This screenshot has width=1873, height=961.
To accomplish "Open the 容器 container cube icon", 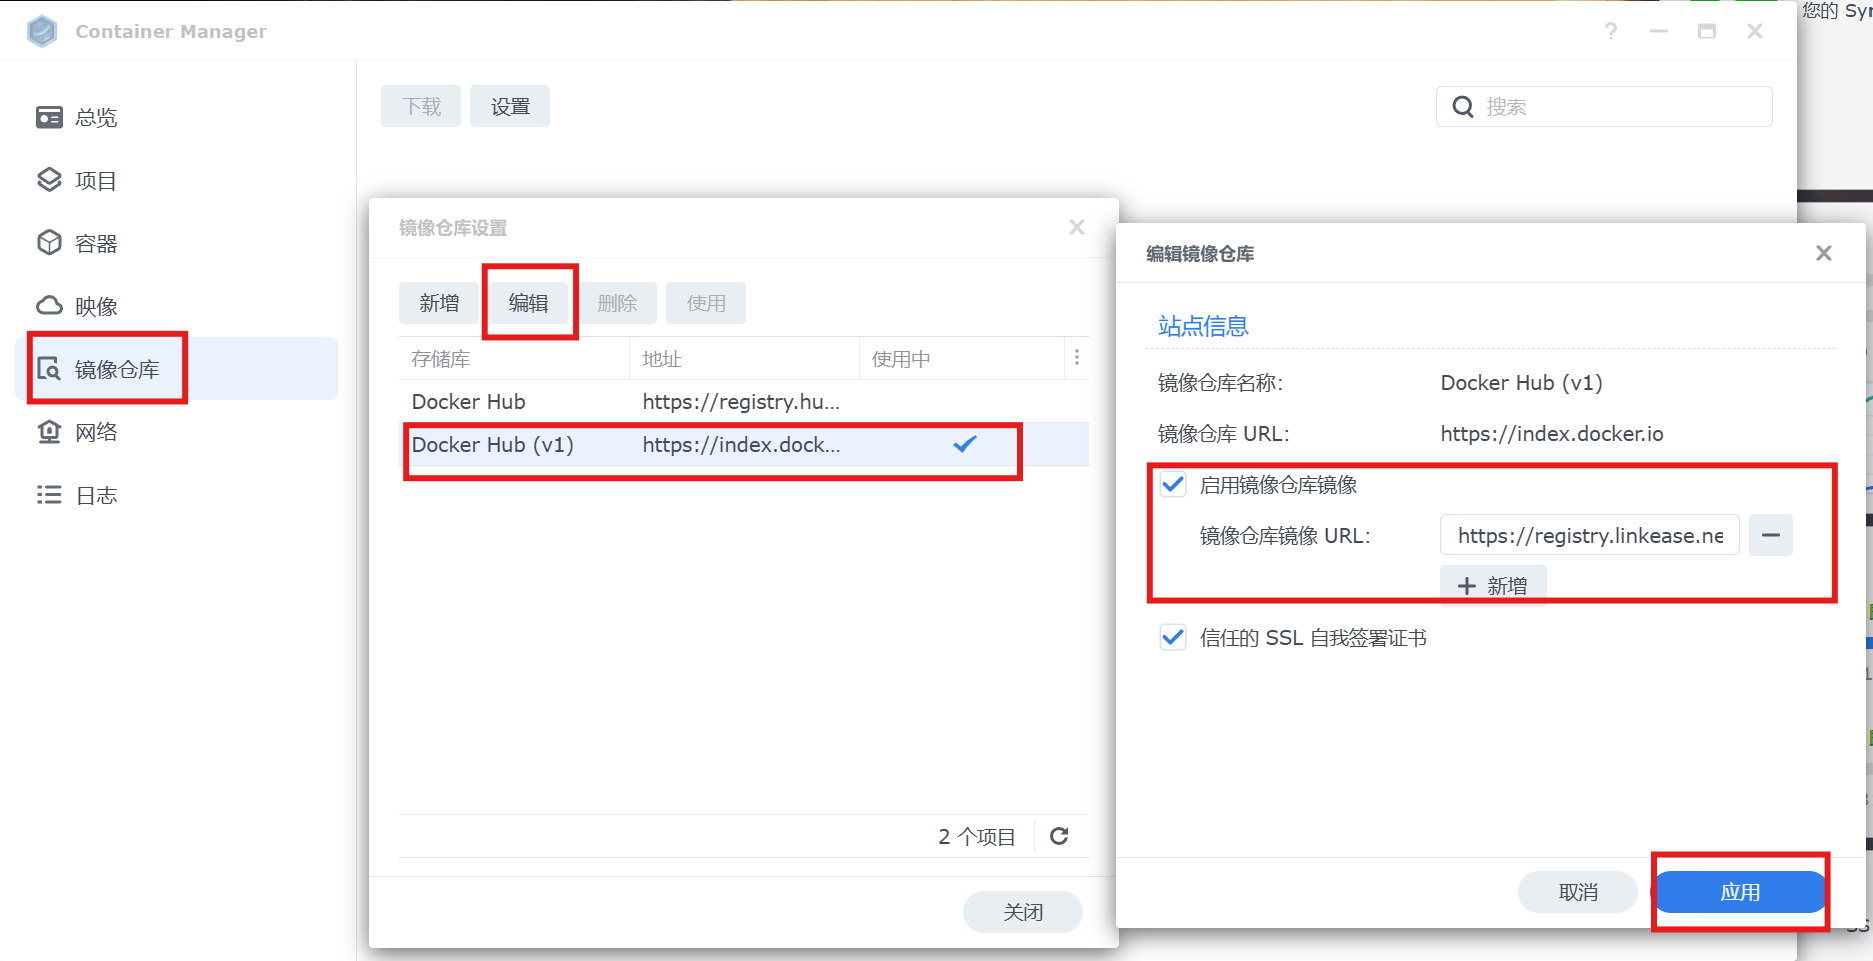I will tap(49, 243).
